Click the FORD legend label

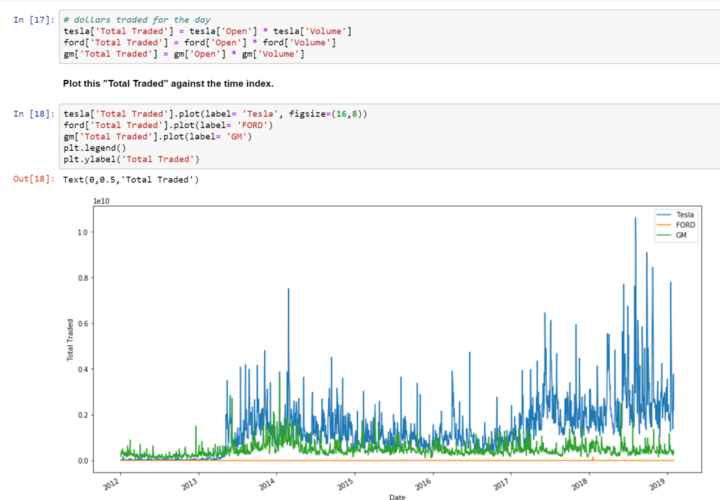pos(686,225)
